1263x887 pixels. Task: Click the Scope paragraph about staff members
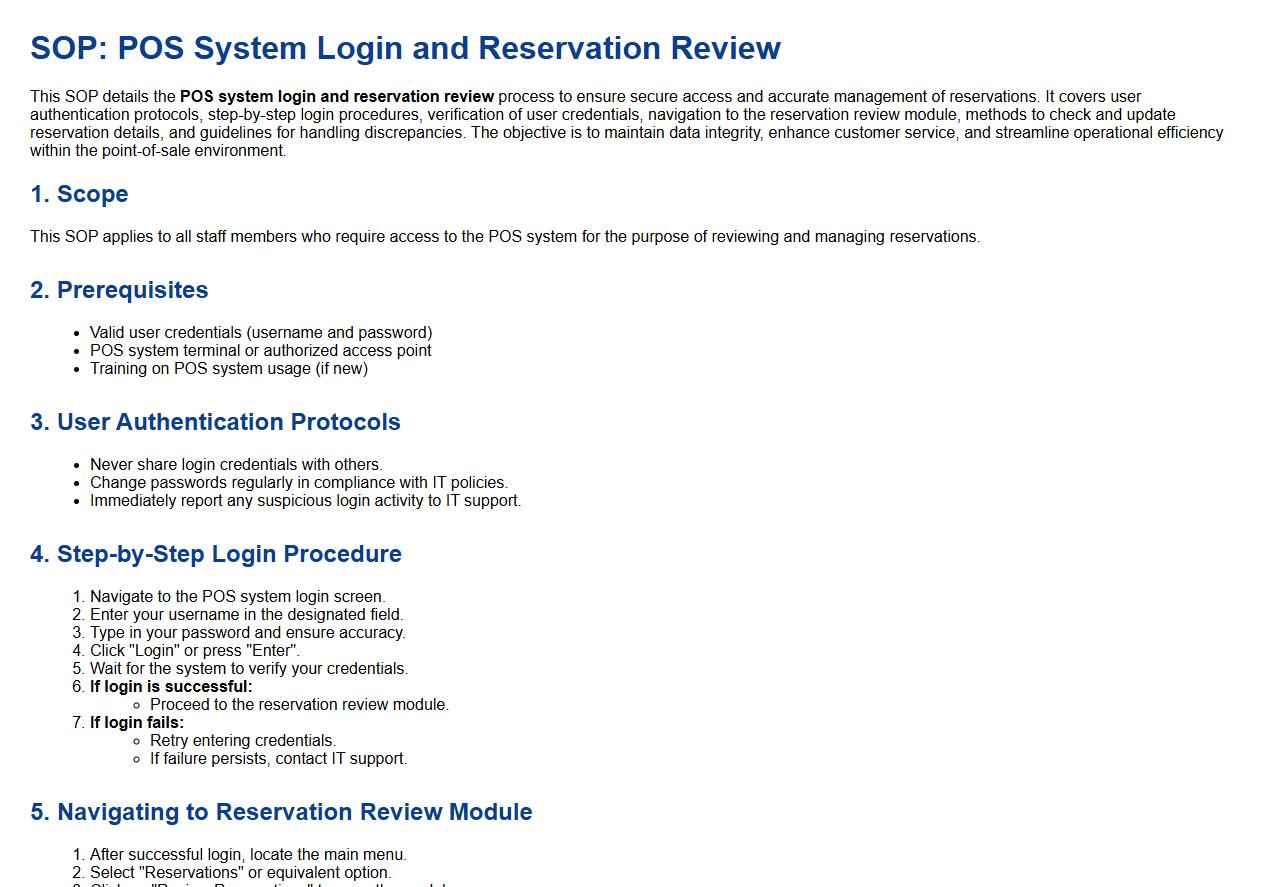(504, 237)
